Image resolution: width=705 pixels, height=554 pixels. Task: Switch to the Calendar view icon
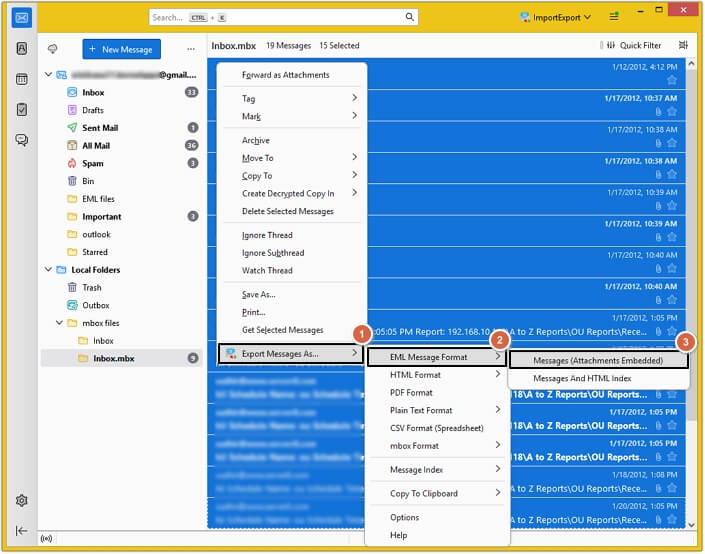pyautogui.click(x=21, y=79)
